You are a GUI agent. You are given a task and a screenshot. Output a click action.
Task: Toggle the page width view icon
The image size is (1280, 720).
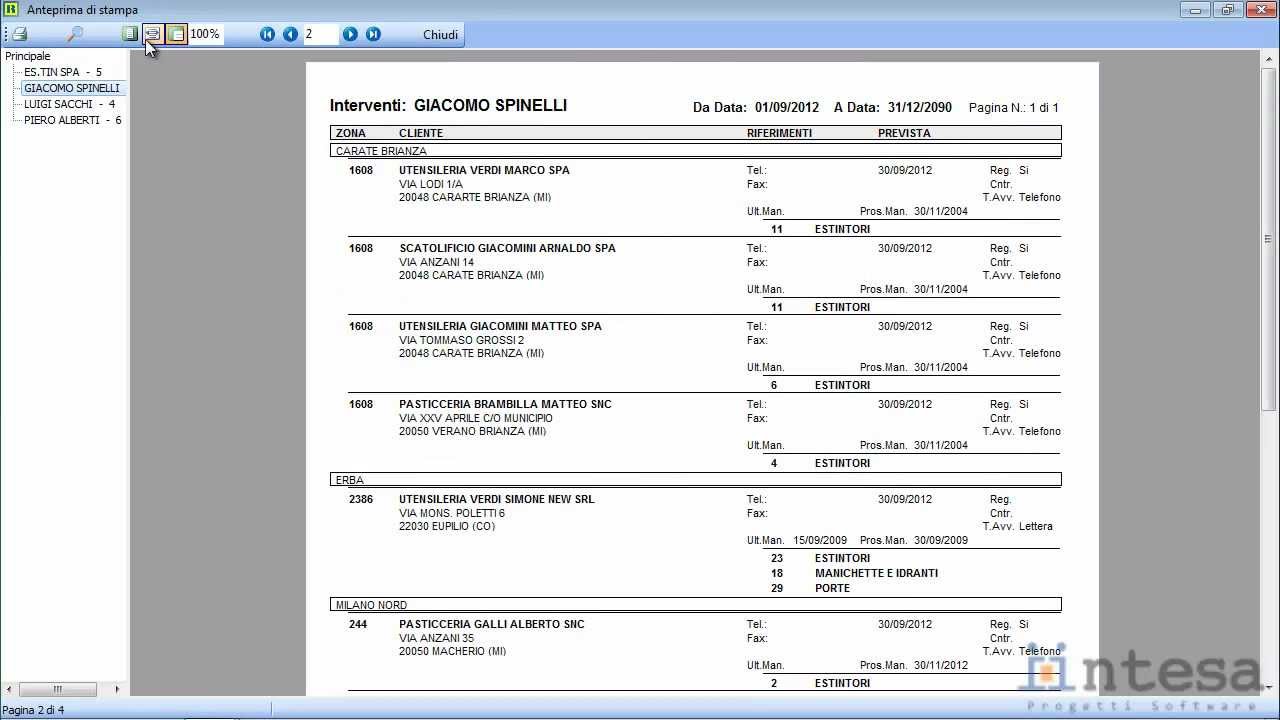152,34
